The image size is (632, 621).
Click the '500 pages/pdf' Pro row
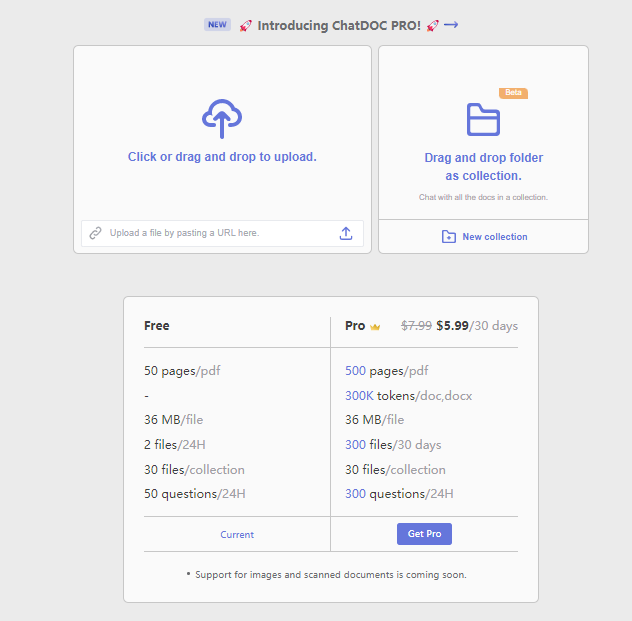point(387,371)
